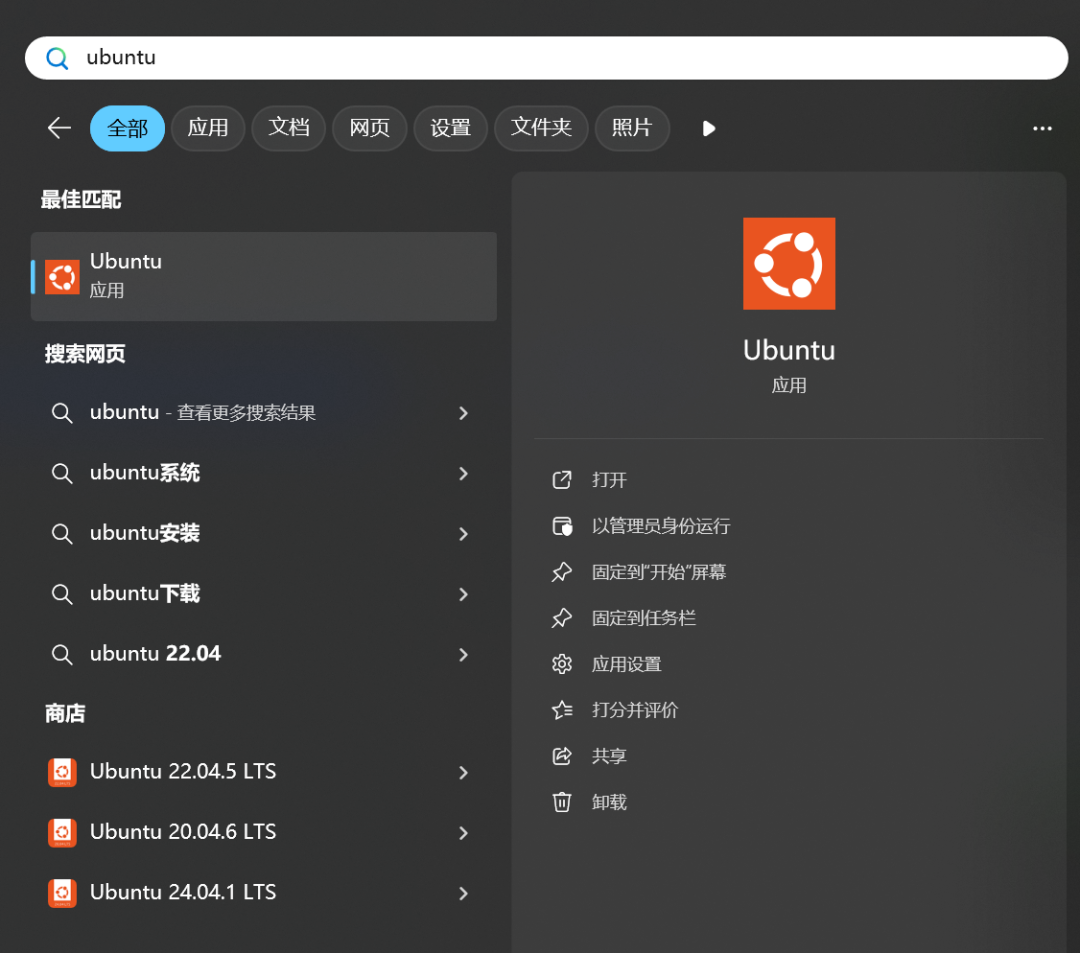Click the Ubuntu 22.04.5 LTS store icon

pyautogui.click(x=62, y=773)
